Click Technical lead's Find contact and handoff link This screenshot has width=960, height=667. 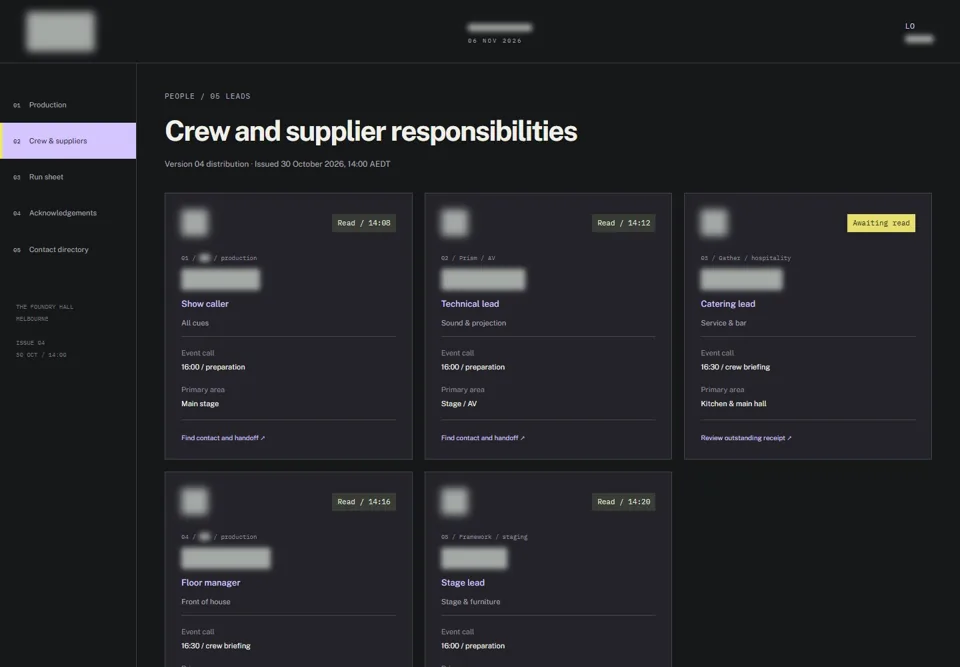pyautogui.click(x=482, y=438)
